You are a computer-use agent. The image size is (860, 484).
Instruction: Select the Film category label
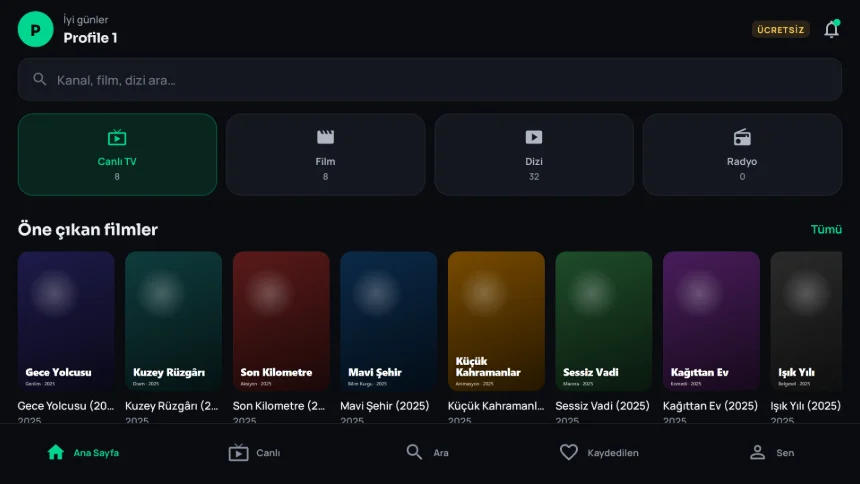pyautogui.click(x=325, y=161)
